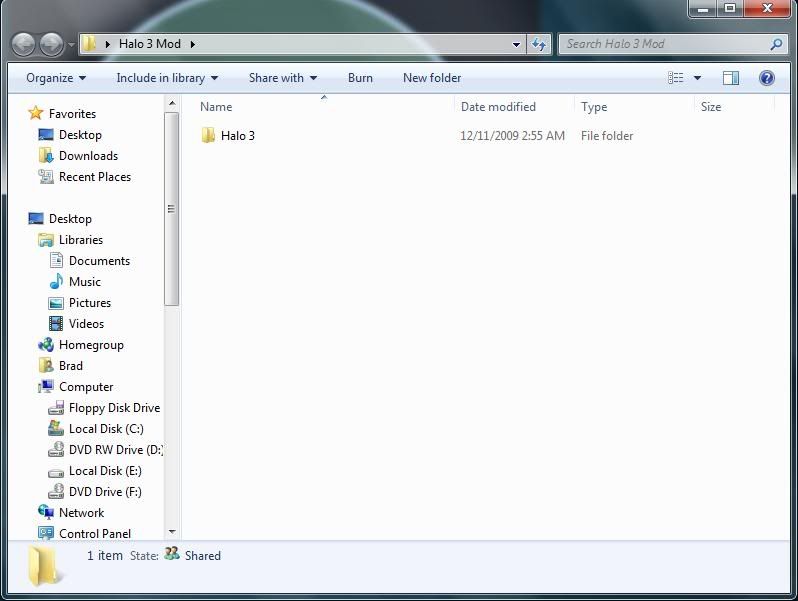Open Homegroup
This screenshot has height=601, width=798.
click(91, 345)
